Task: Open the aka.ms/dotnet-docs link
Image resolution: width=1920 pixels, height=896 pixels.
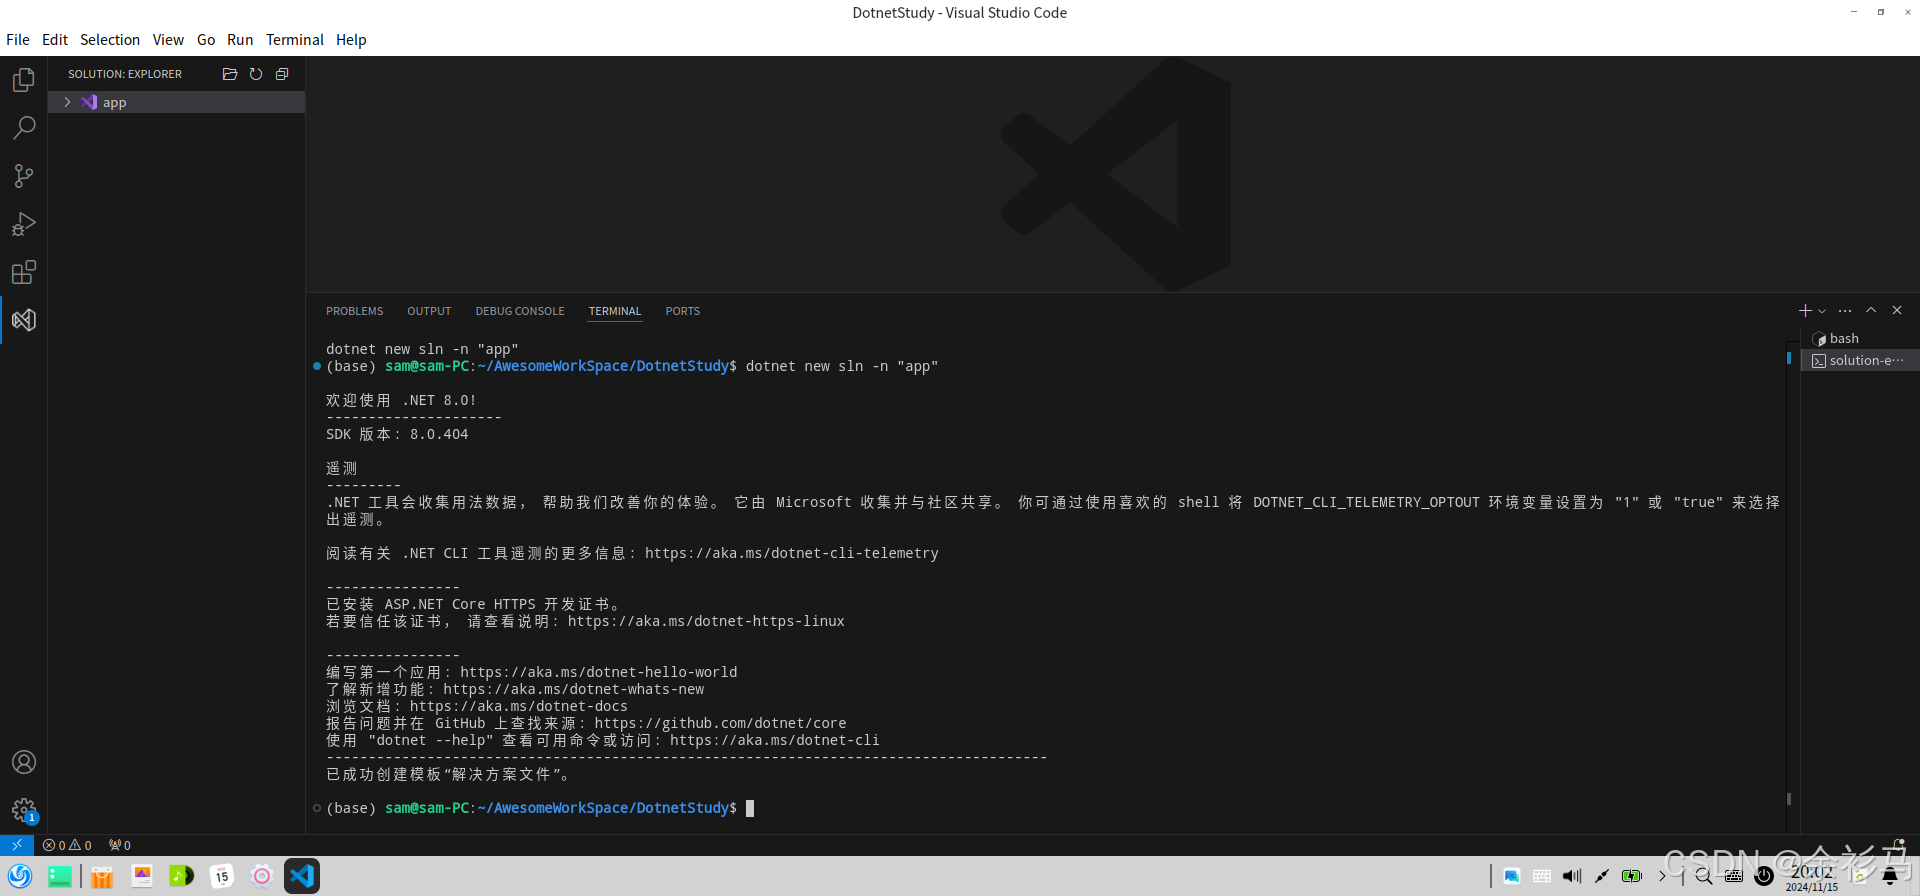Action: pos(519,706)
